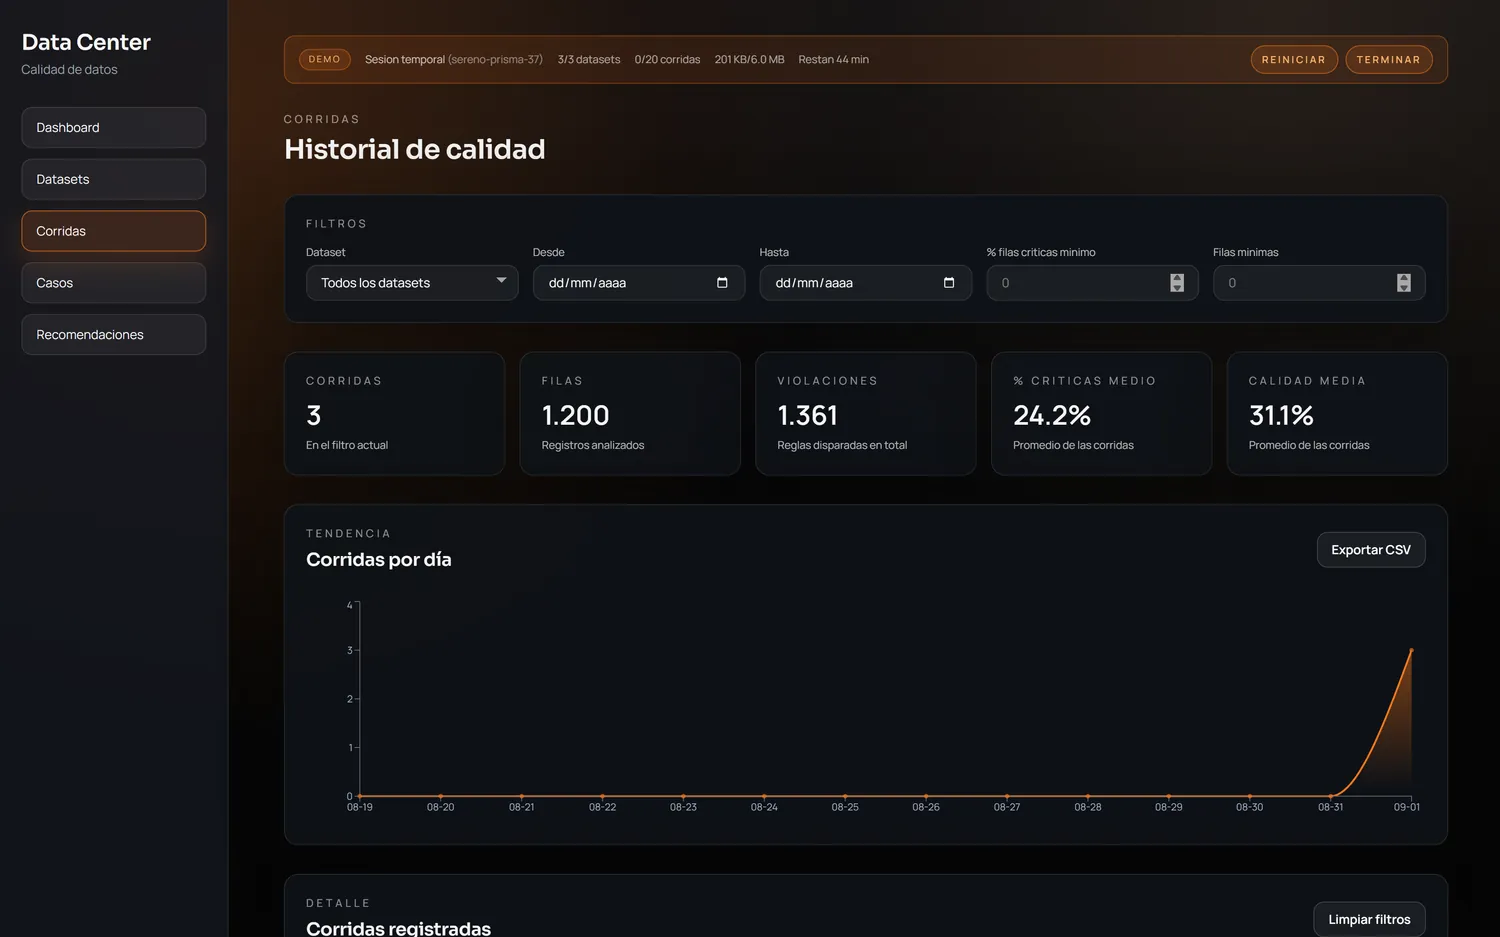Click the CALIDAD MEDIA value 31.1%
The width and height of the screenshot is (1500, 937).
[1281, 415]
